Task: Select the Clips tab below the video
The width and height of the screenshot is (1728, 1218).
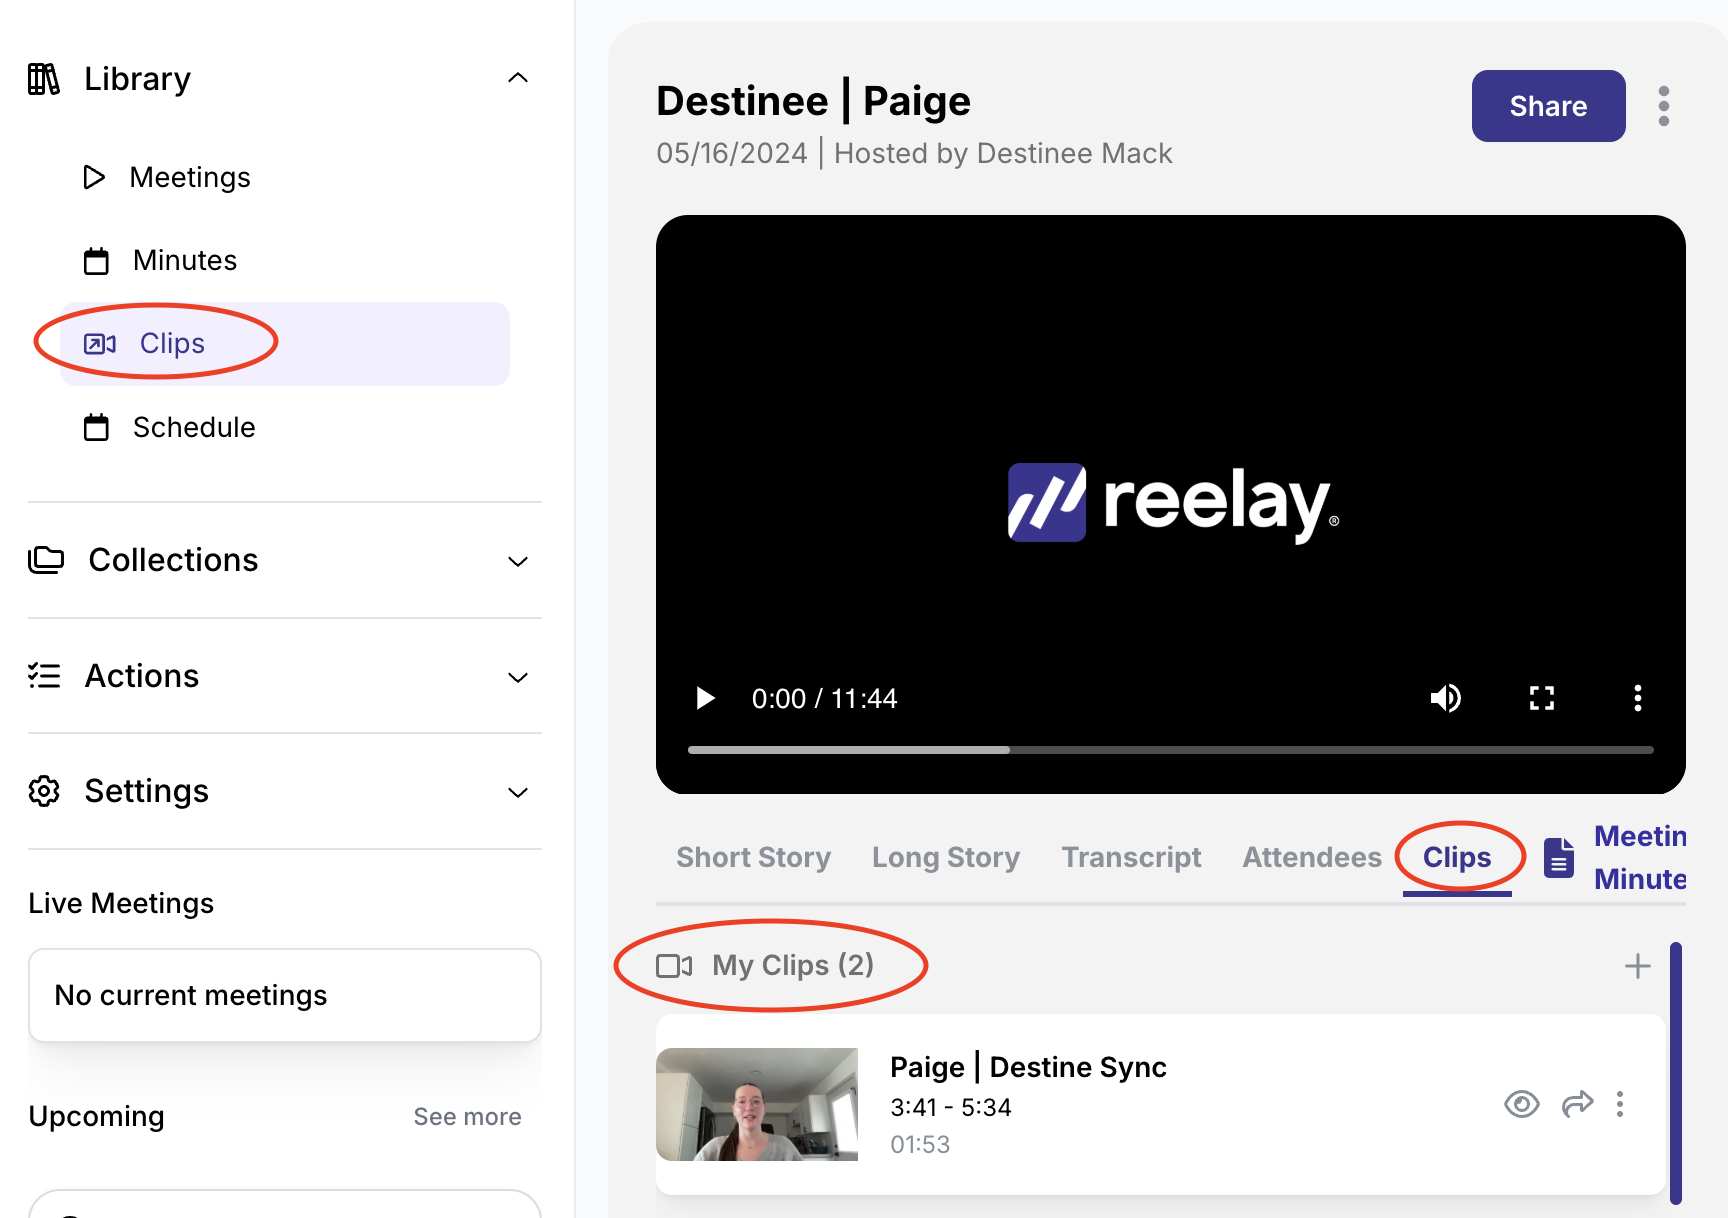Action: point(1457,858)
